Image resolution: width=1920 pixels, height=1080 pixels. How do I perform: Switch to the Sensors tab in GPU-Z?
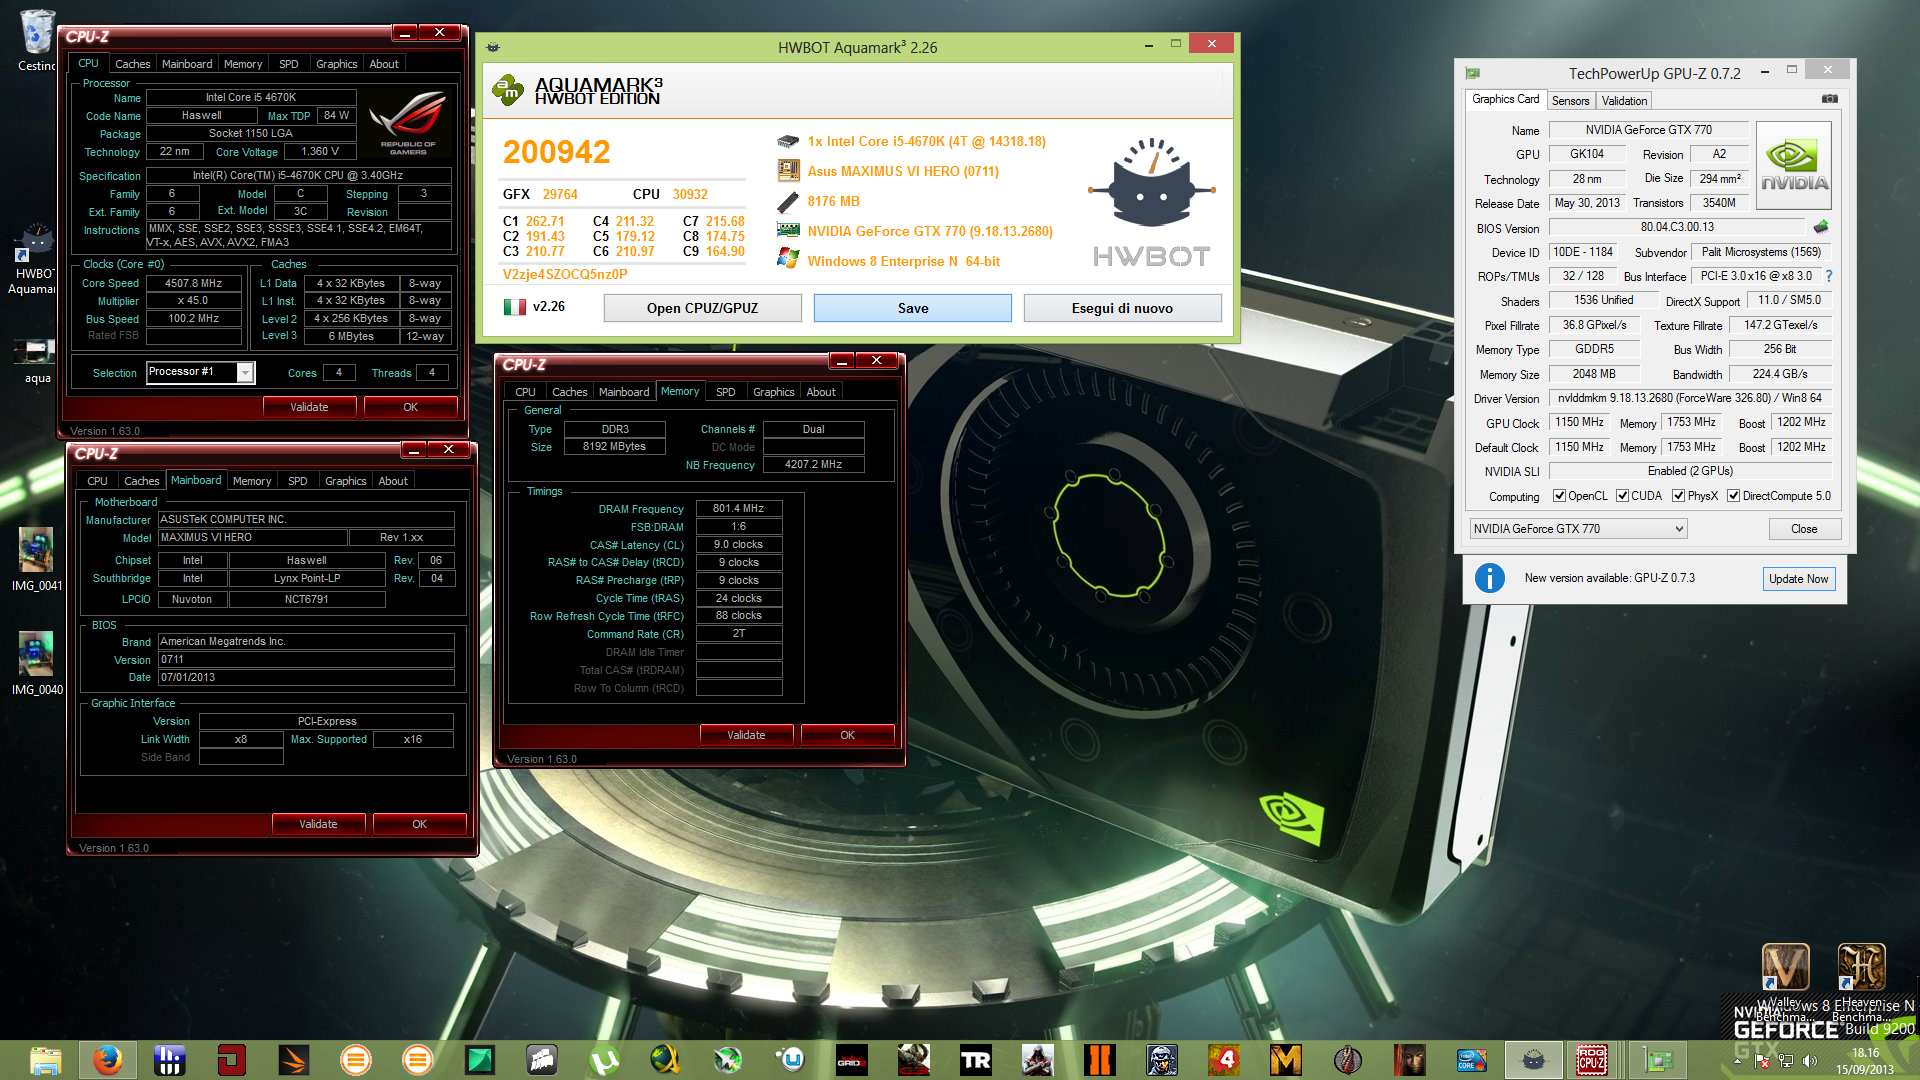[x=1570, y=101]
